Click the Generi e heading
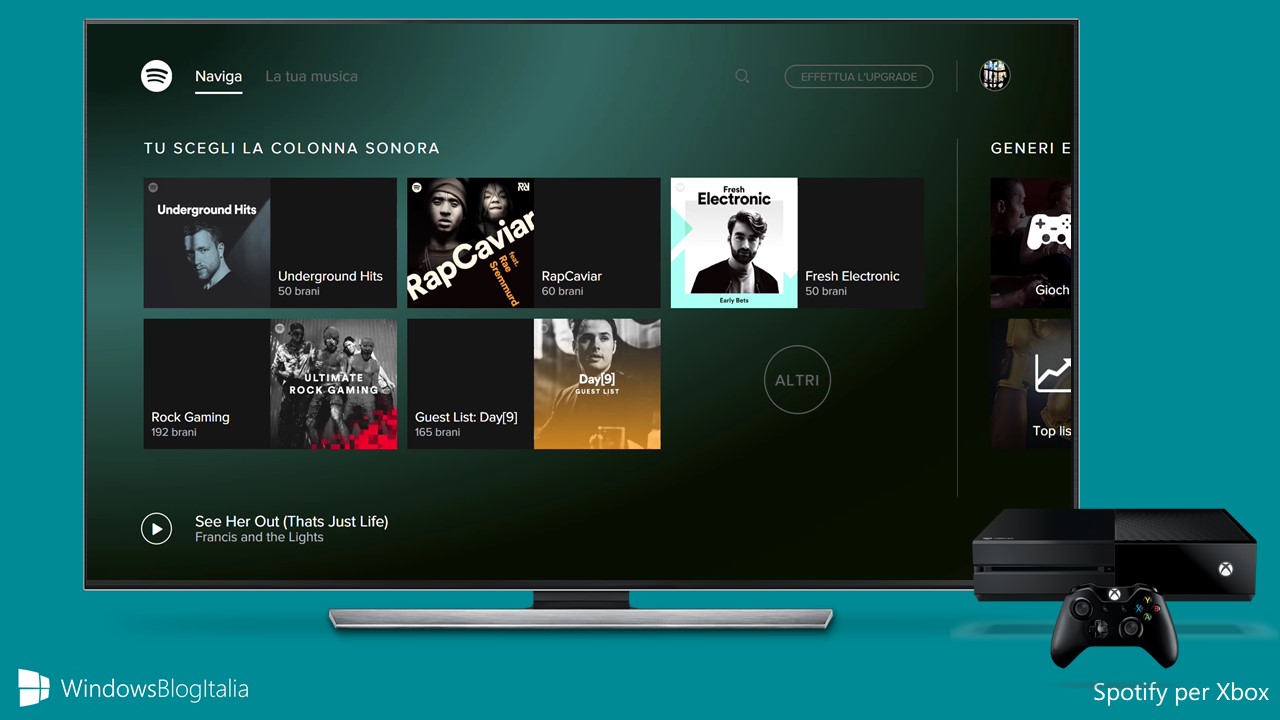Screen dimensions: 1280x720 [1031, 148]
